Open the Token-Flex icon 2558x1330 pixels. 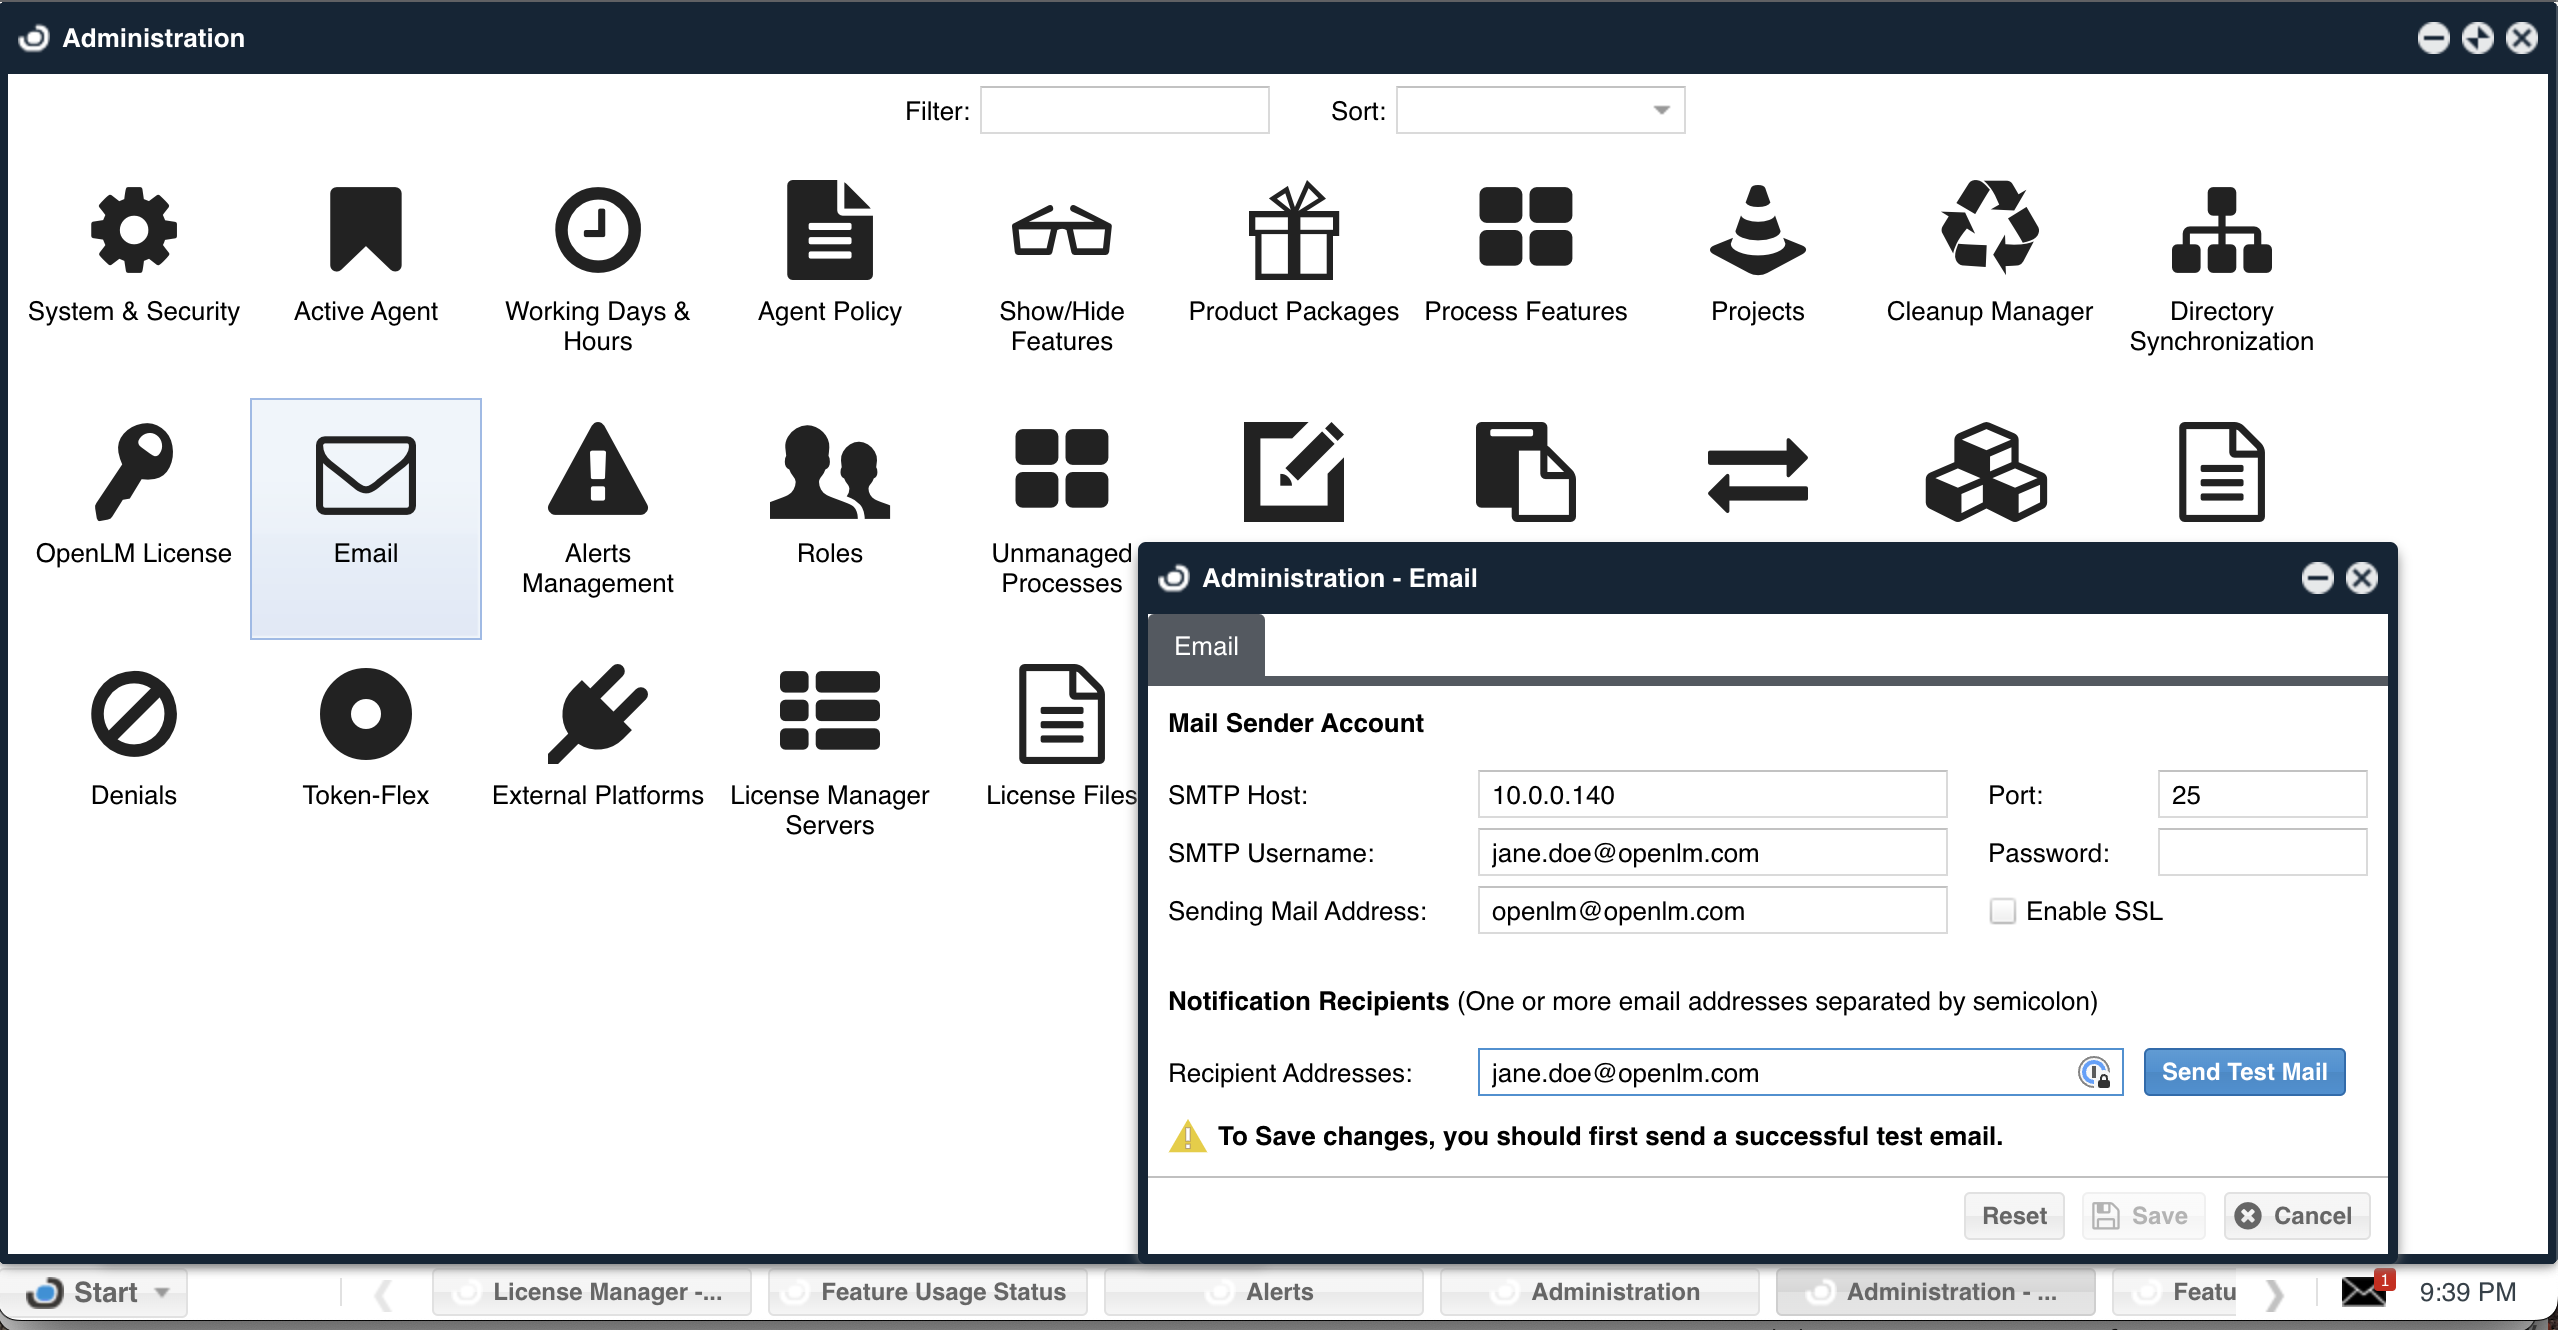[x=365, y=714]
